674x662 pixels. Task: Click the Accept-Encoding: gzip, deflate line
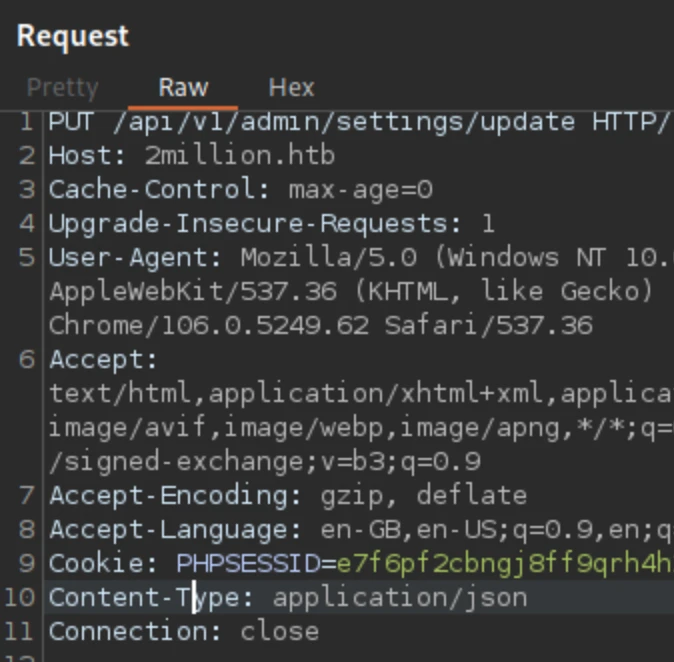(x=288, y=496)
